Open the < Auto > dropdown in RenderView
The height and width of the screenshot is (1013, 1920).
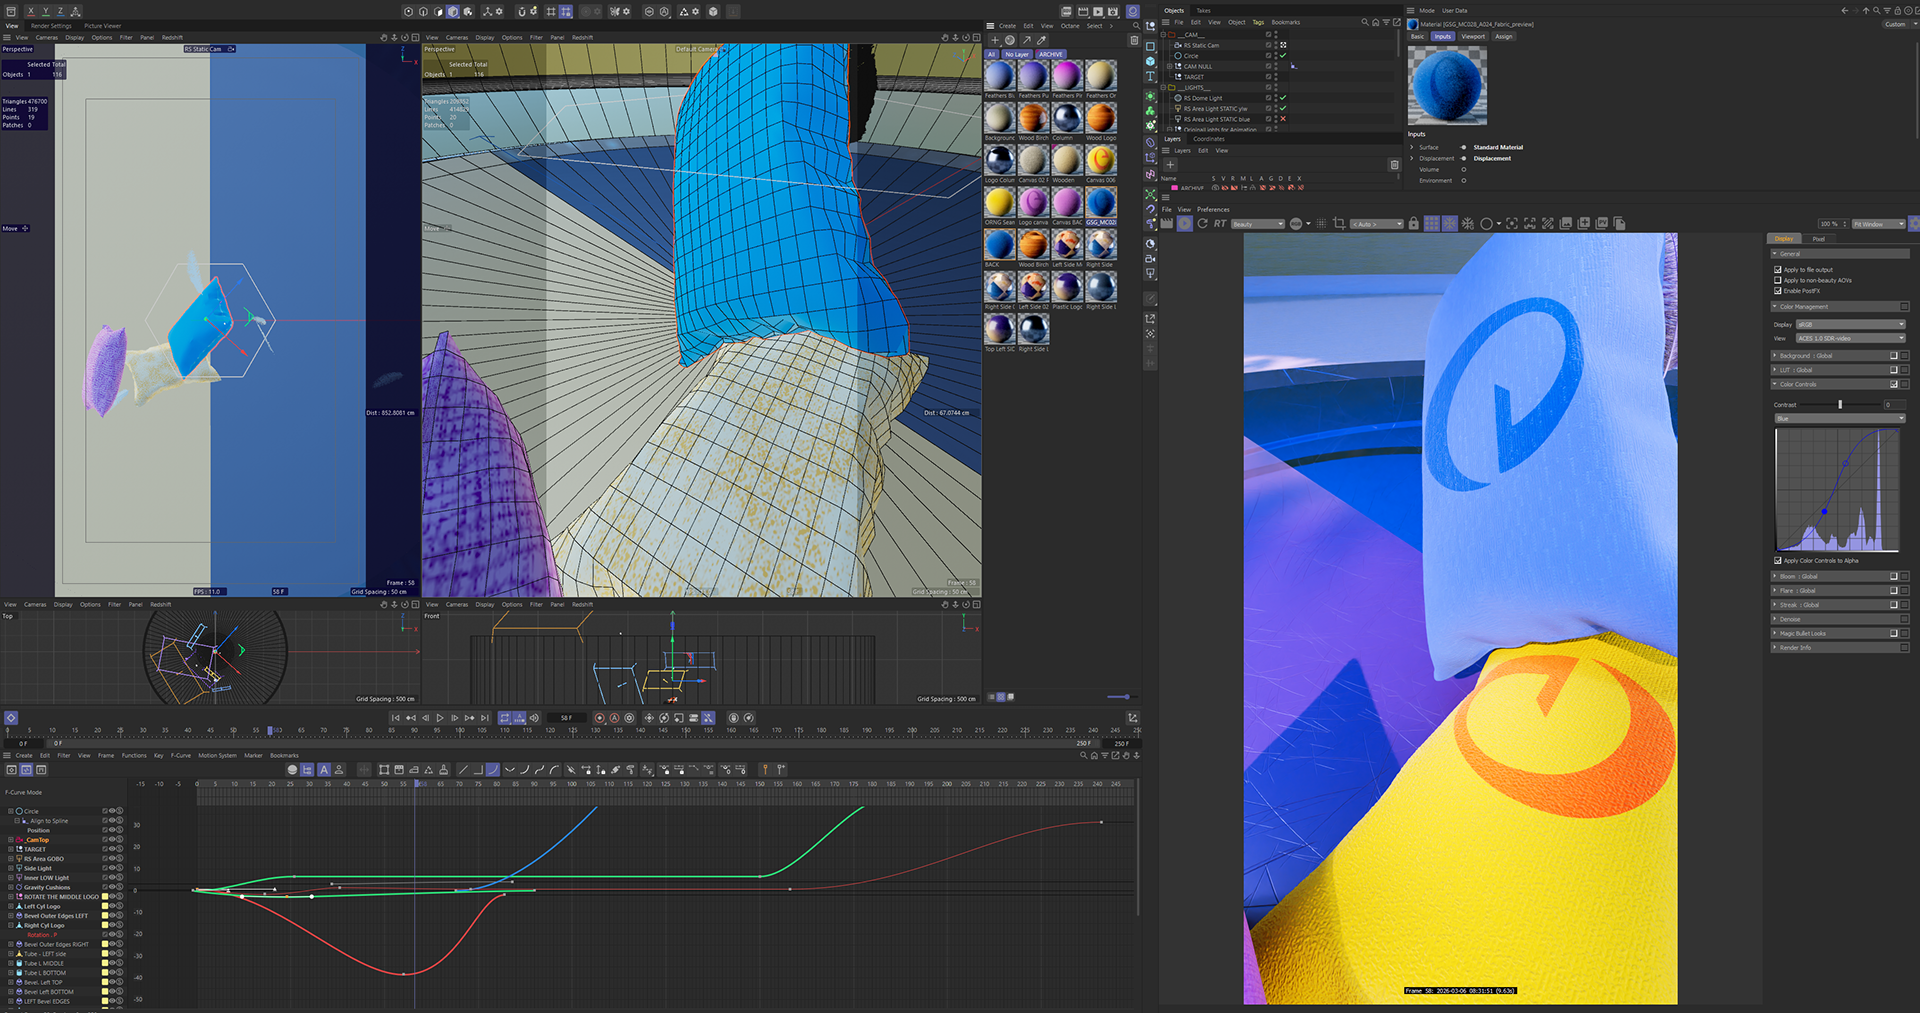click(x=1376, y=224)
